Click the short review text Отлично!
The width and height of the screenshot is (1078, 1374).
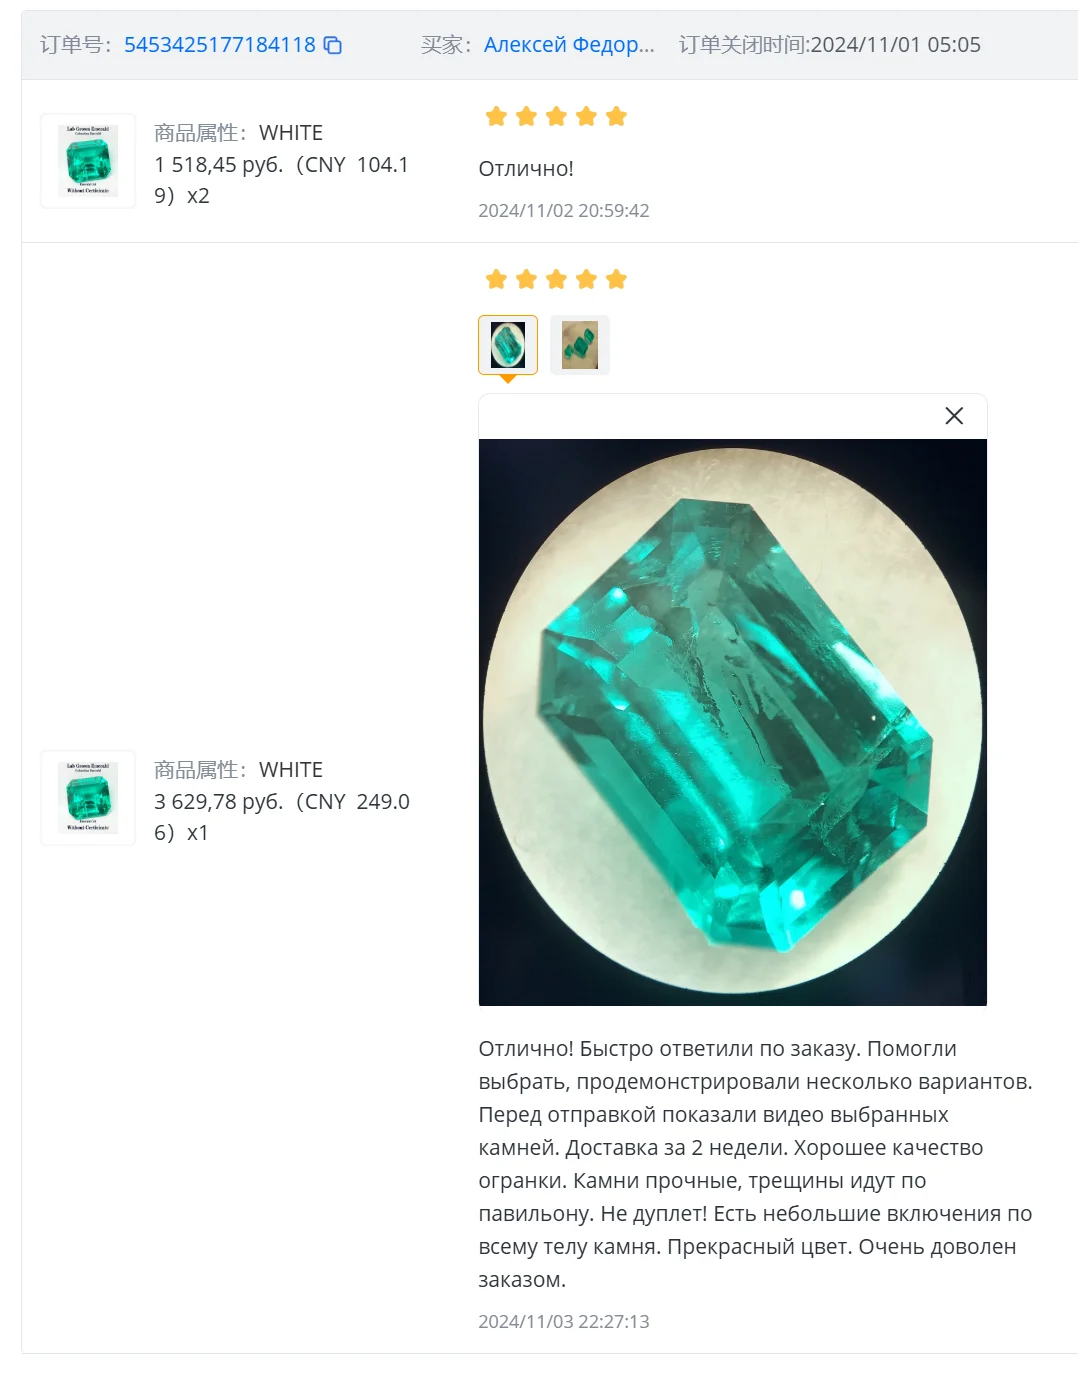[526, 169]
